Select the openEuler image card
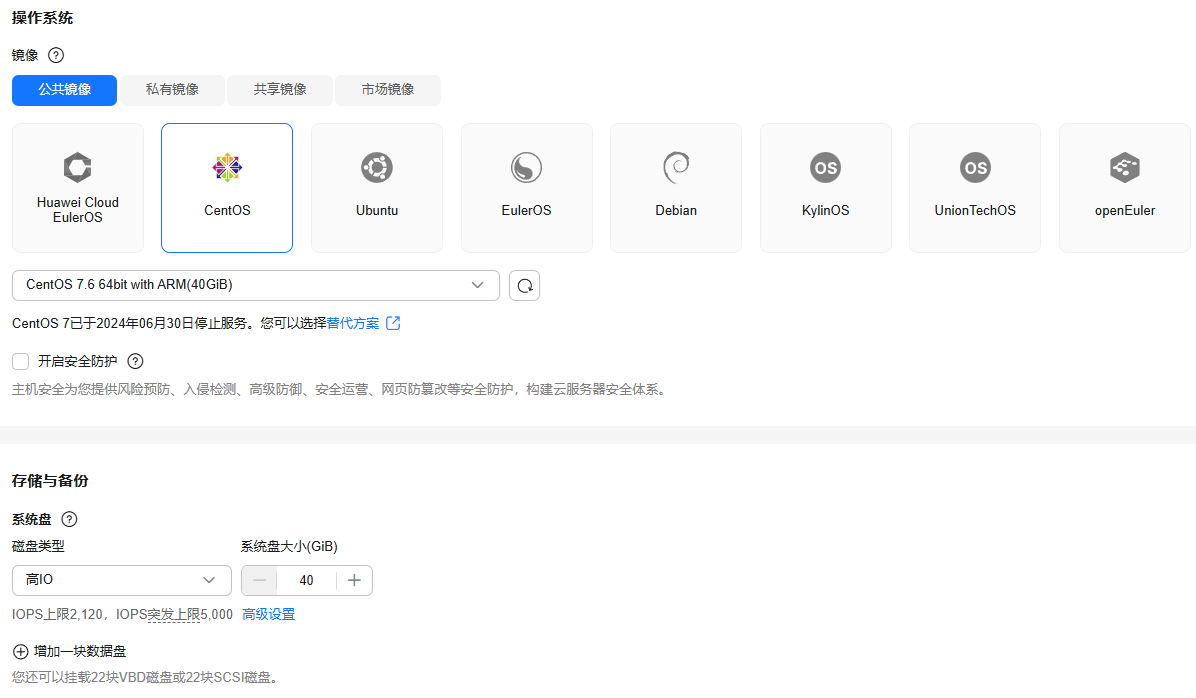Screen dimensions: 1196x698 coord(1124,188)
